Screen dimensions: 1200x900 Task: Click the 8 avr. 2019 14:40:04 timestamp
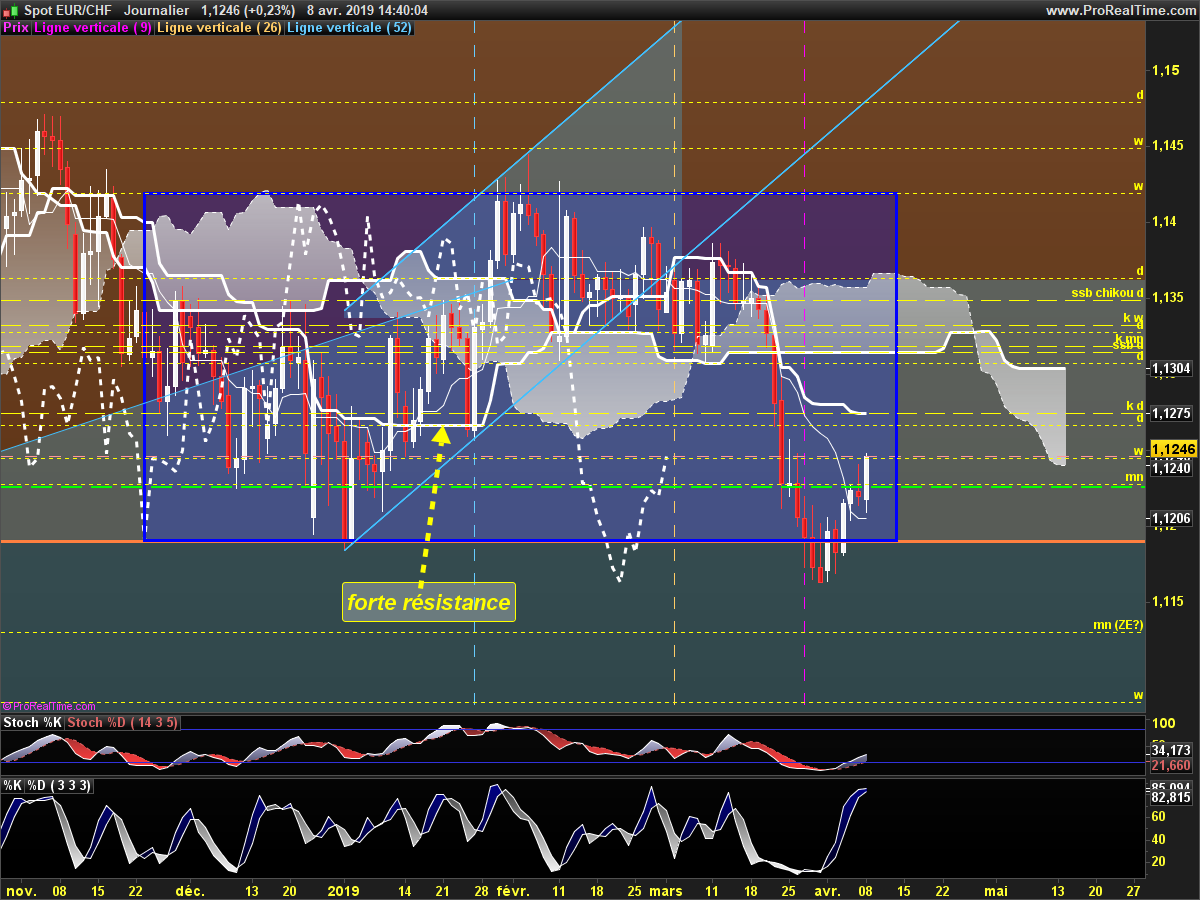point(368,10)
